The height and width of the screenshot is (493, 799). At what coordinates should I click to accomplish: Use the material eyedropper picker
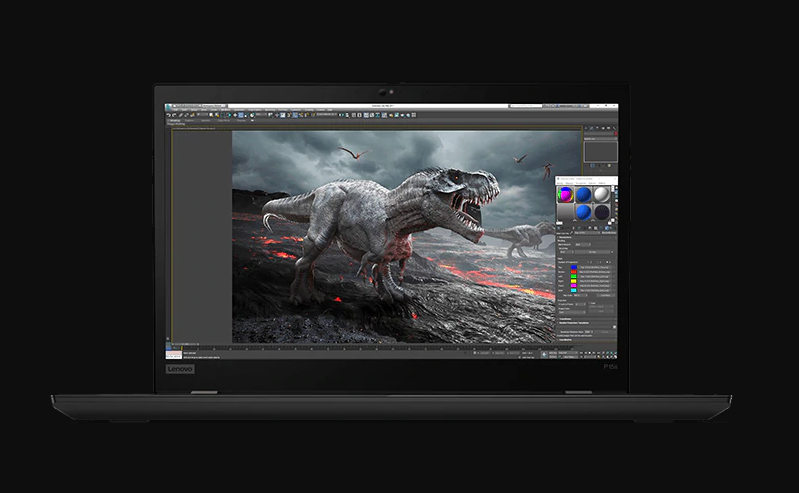tap(572, 232)
